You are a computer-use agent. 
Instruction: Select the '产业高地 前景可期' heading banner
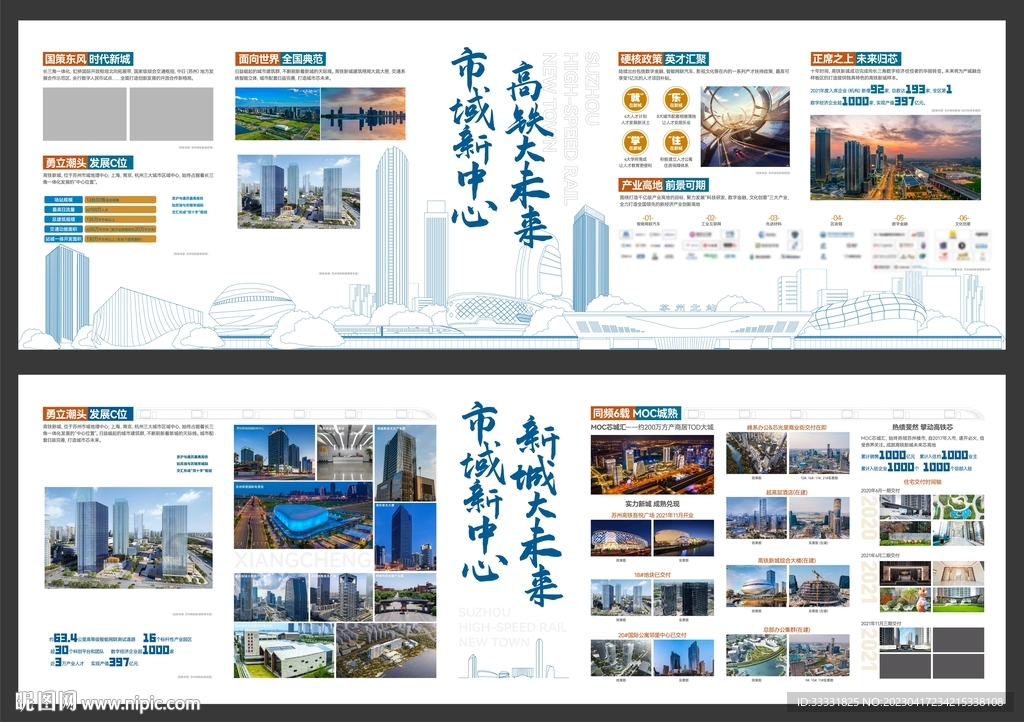coord(664,185)
